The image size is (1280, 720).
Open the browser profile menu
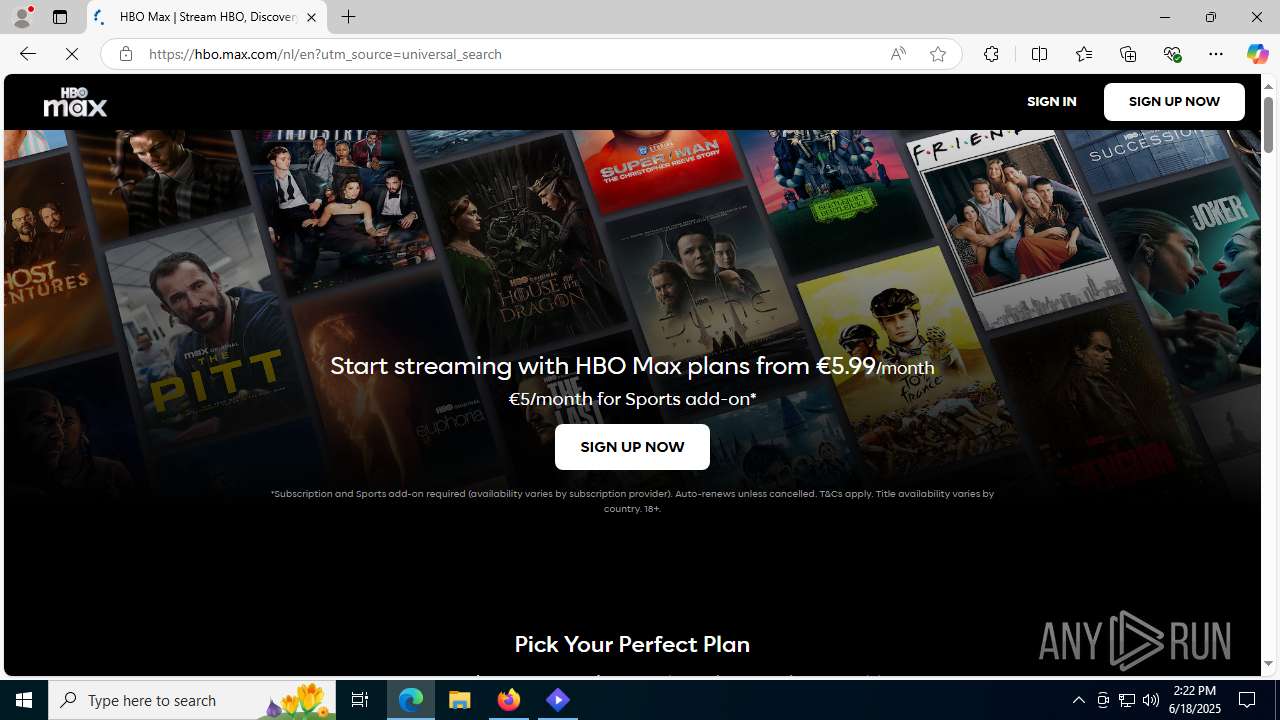[21, 17]
